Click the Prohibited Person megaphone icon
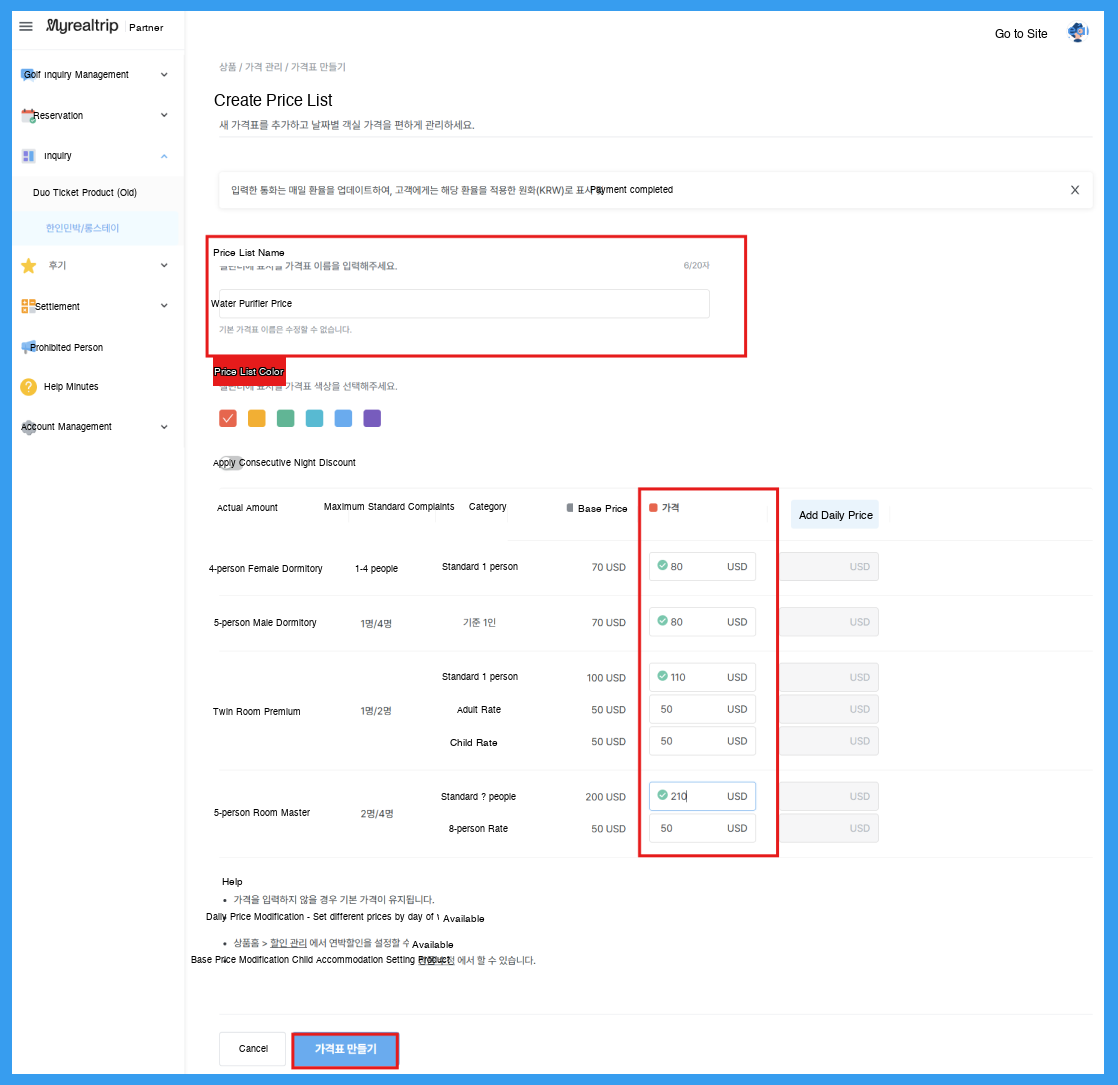 [x=28, y=347]
